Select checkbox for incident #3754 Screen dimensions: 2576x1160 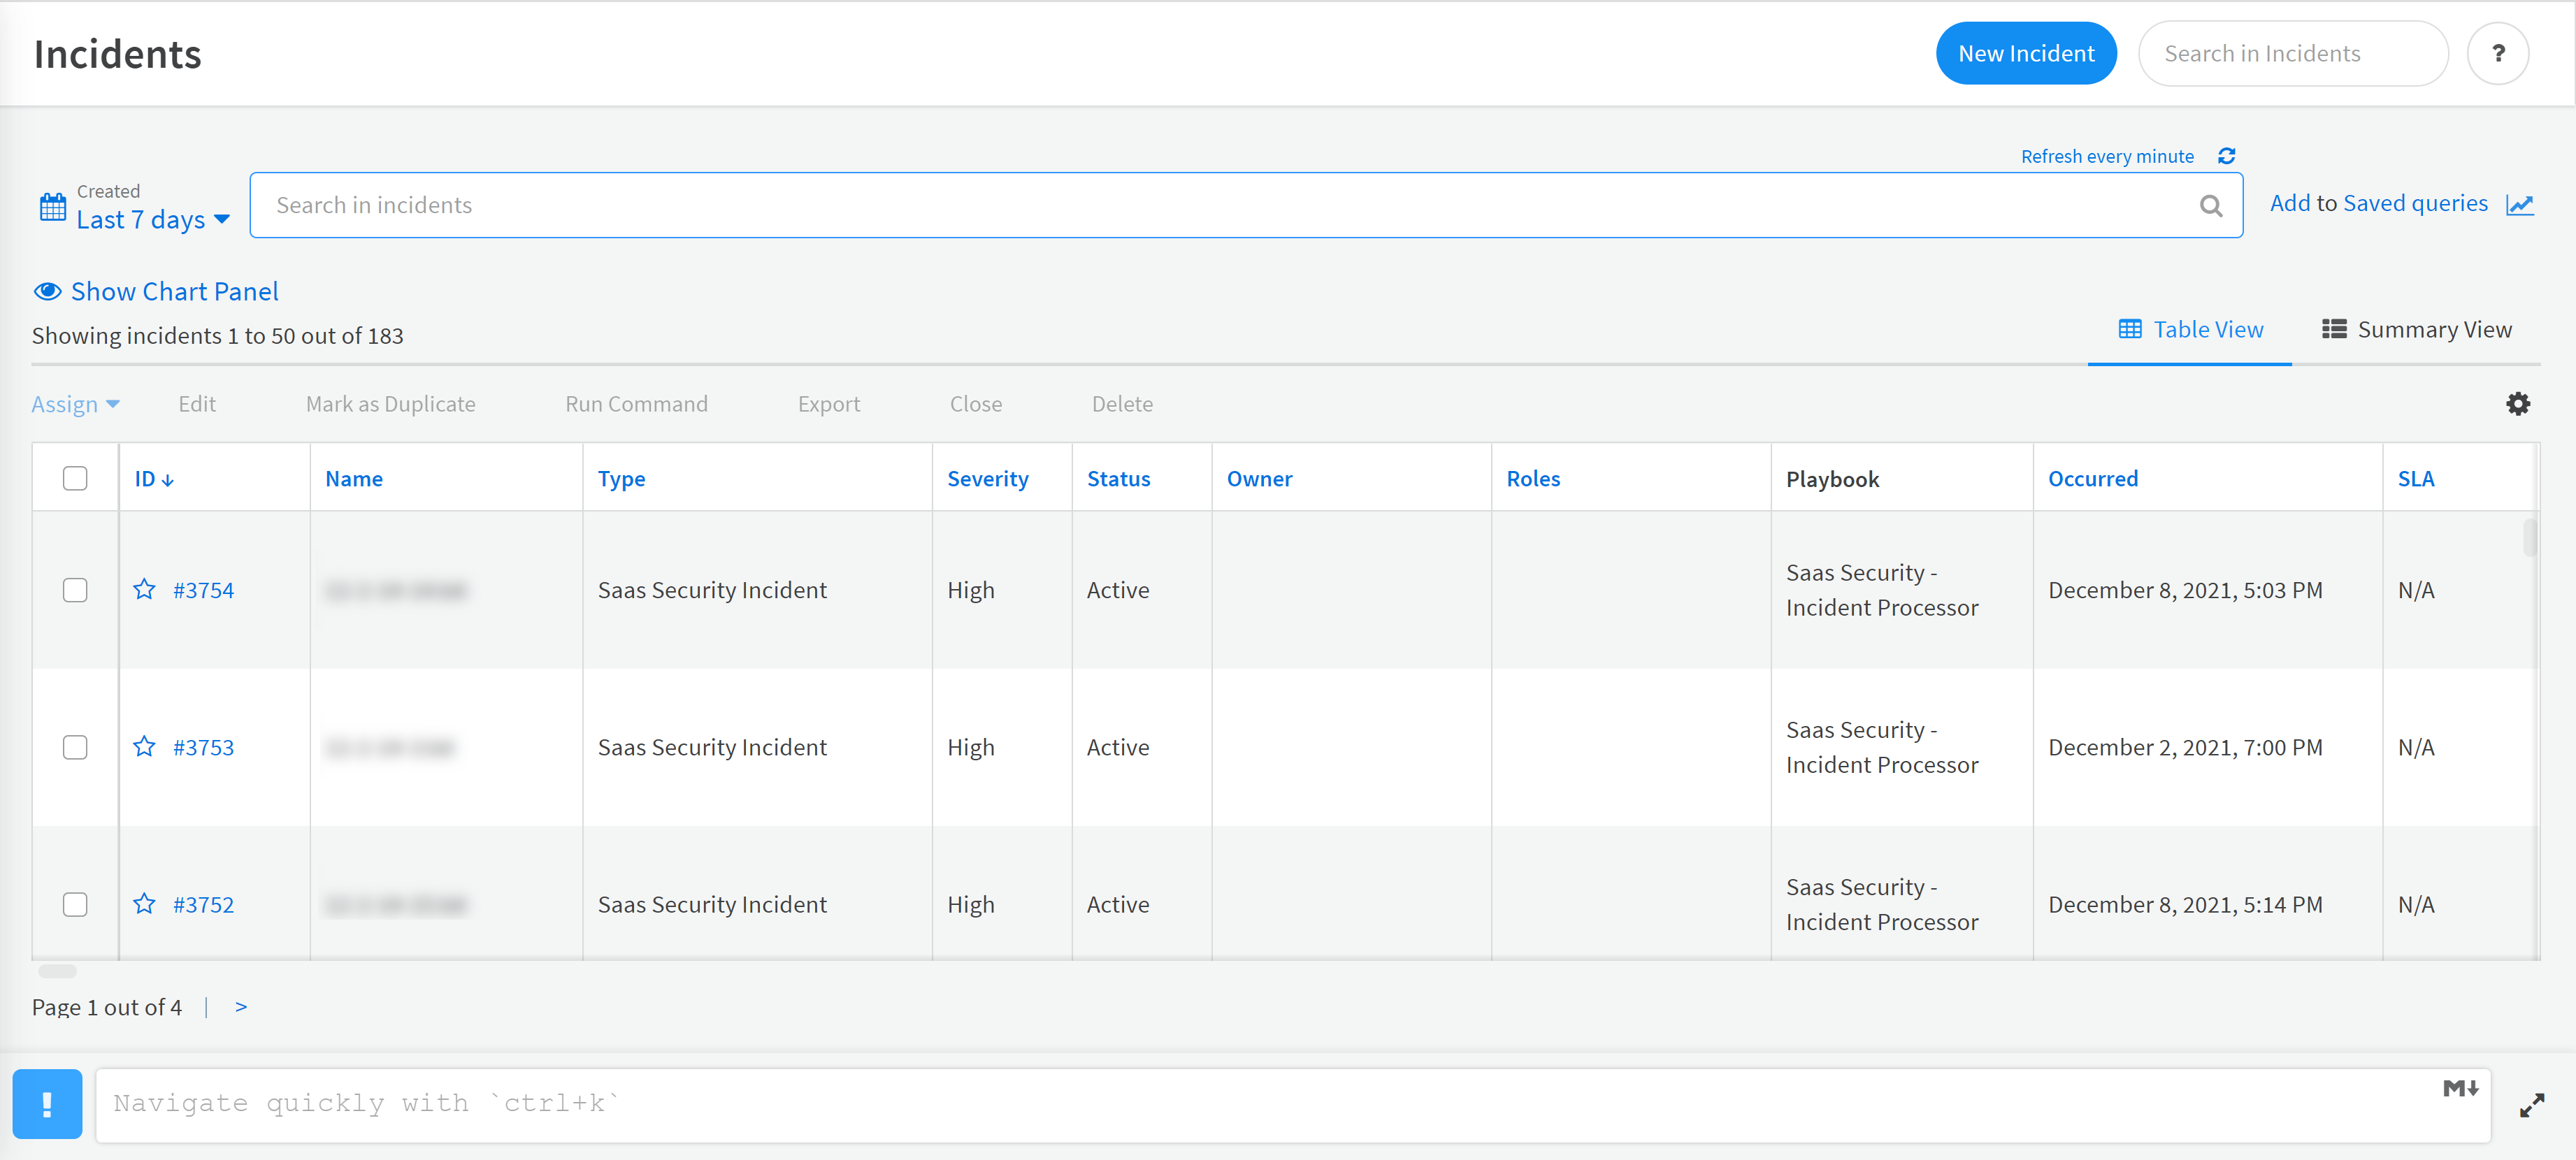pyautogui.click(x=75, y=590)
